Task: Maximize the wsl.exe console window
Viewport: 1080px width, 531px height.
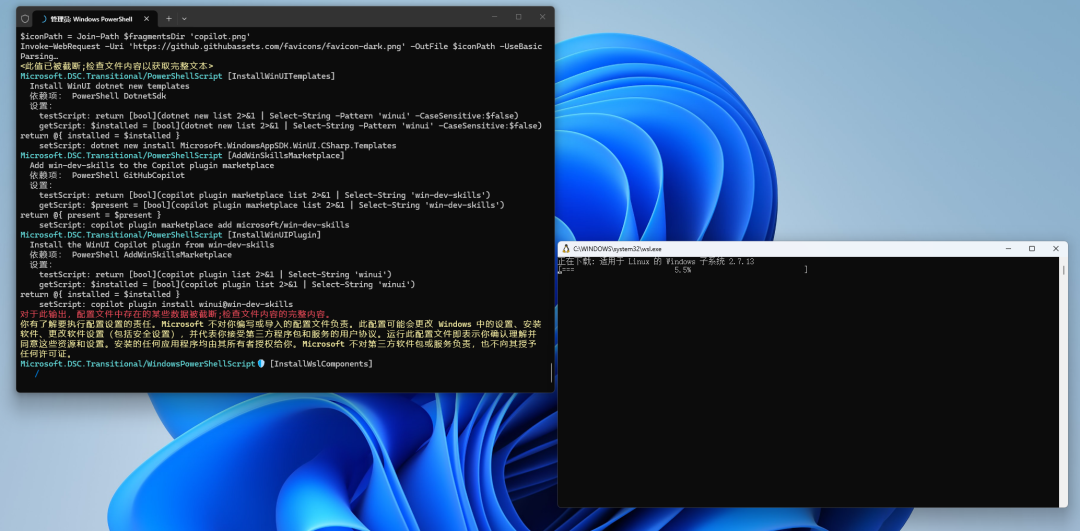Action: click(1032, 249)
